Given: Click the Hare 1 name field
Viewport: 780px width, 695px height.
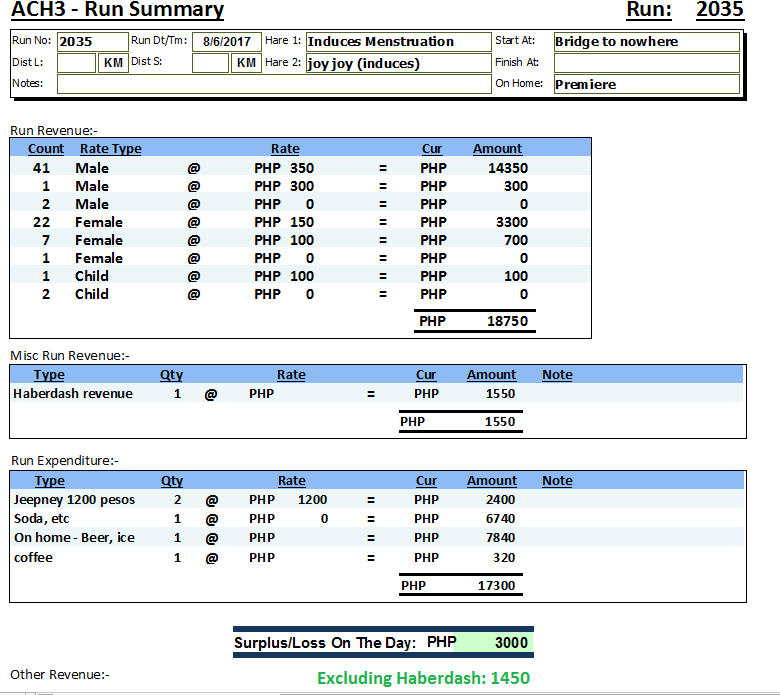Looking at the screenshot, I should [396, 42].
